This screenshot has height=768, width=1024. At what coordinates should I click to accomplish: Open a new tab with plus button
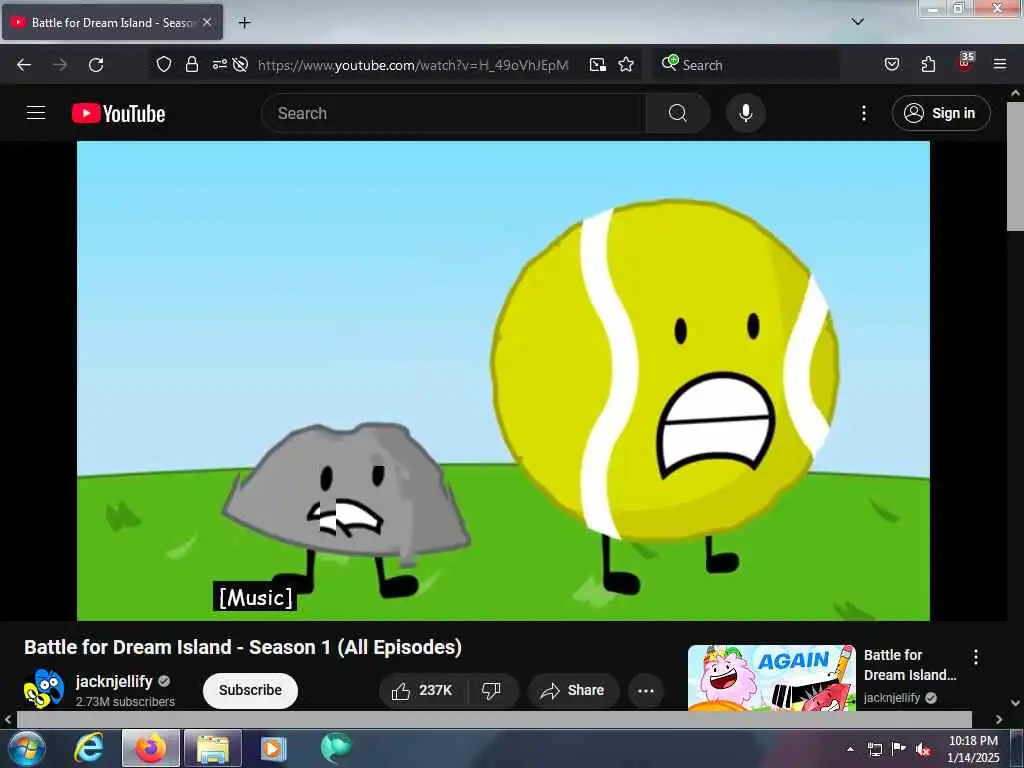click(x=244, y=22)
